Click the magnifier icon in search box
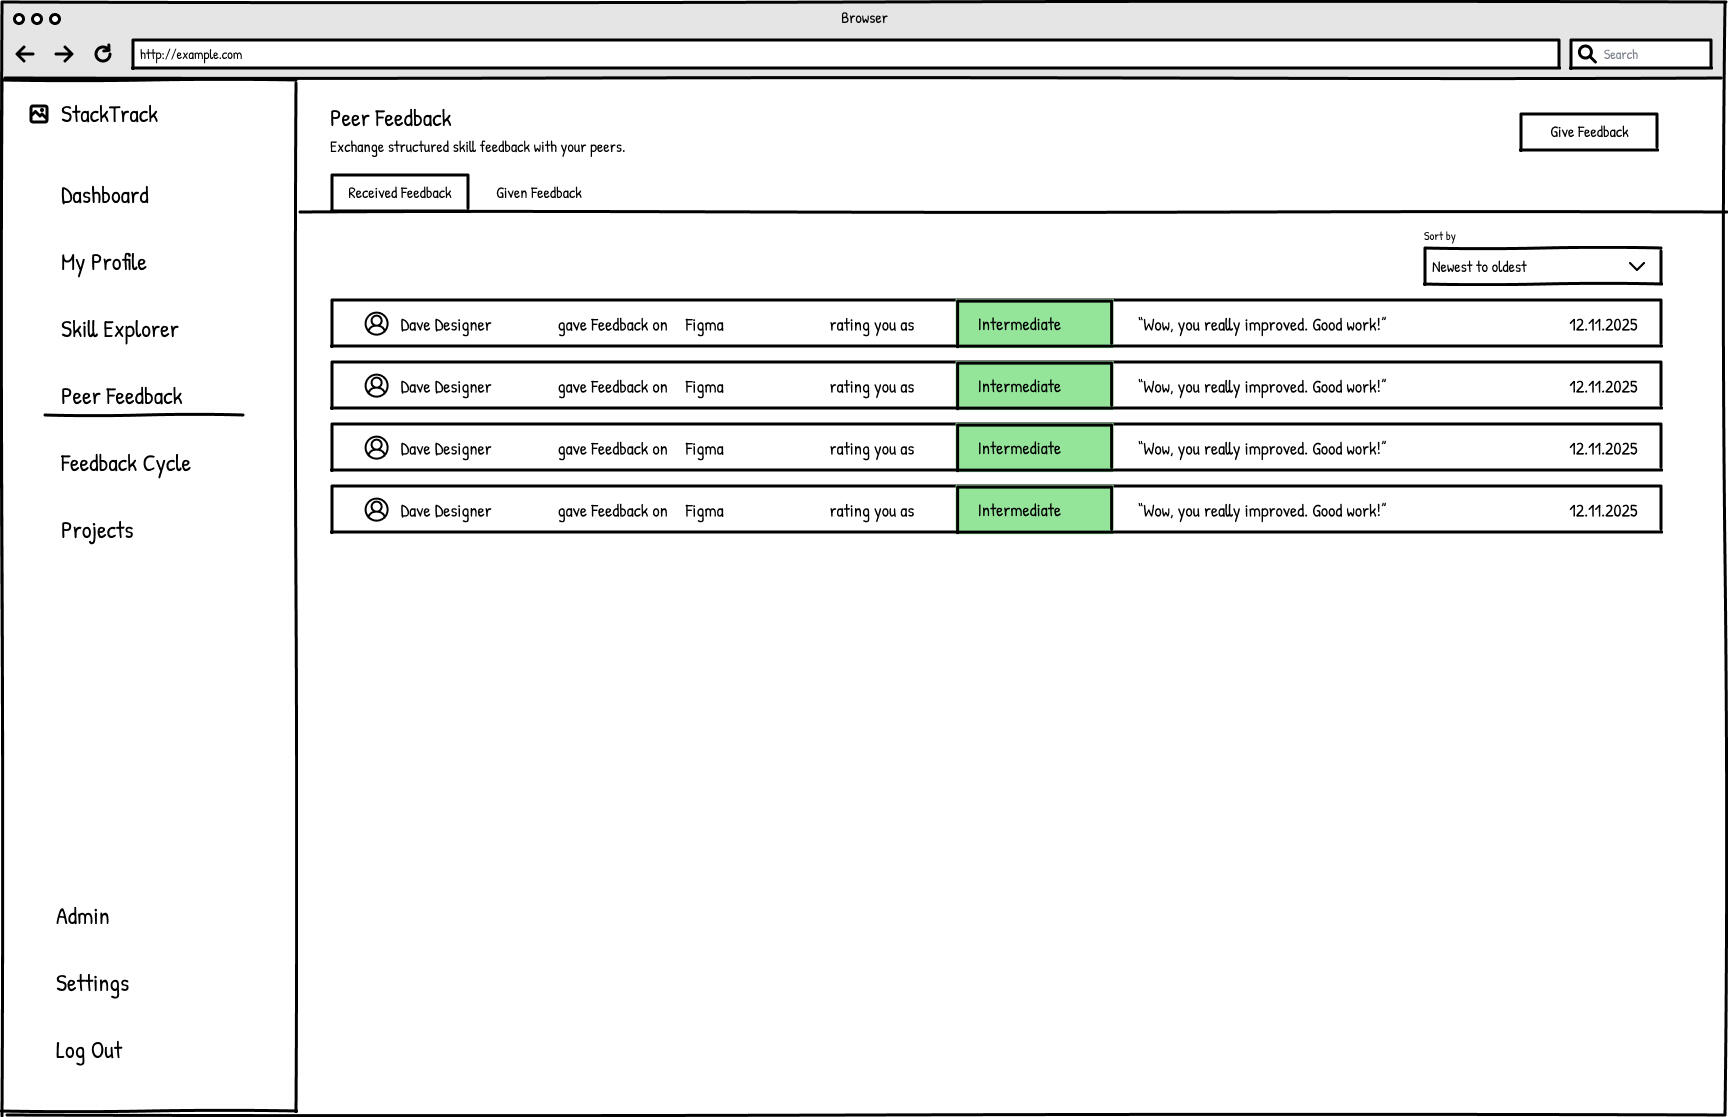1728x1117 pixels. tap(1587, 54)
